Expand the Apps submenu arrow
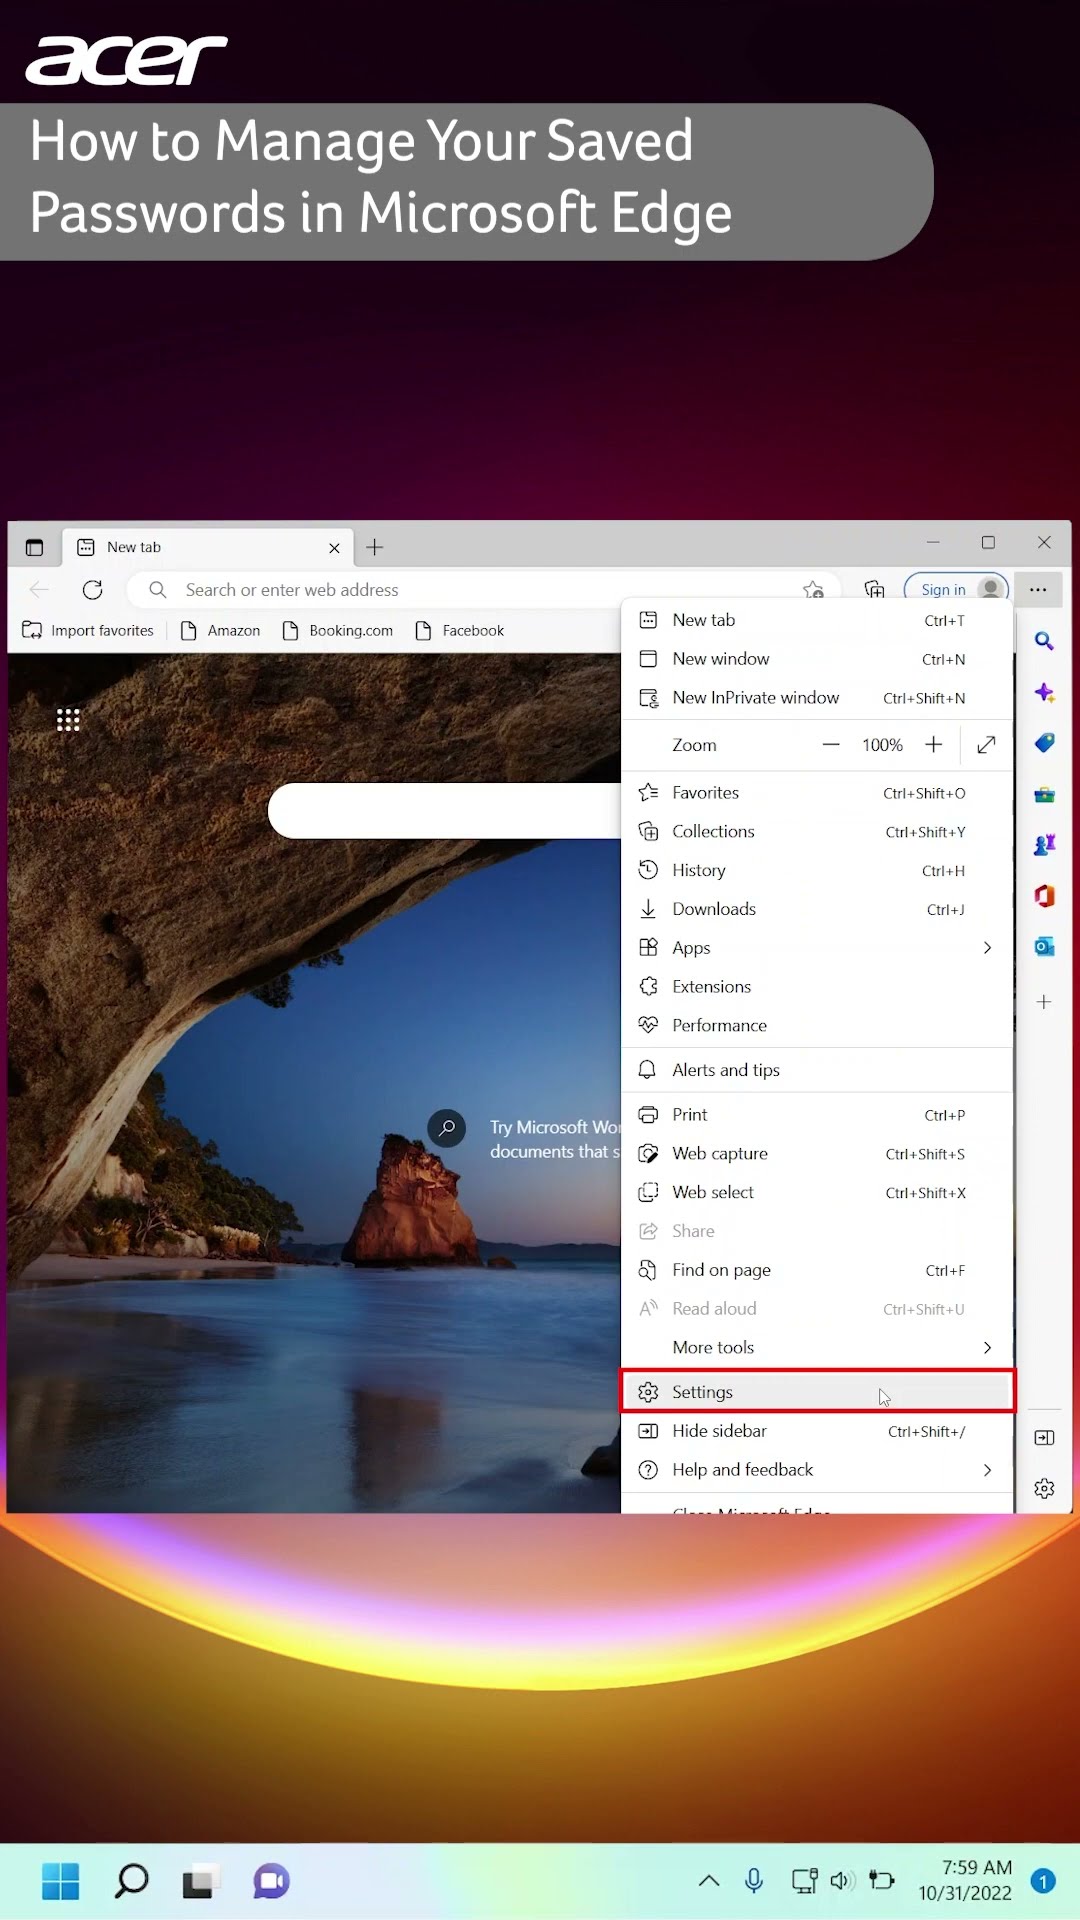 [x=987, y=947]
